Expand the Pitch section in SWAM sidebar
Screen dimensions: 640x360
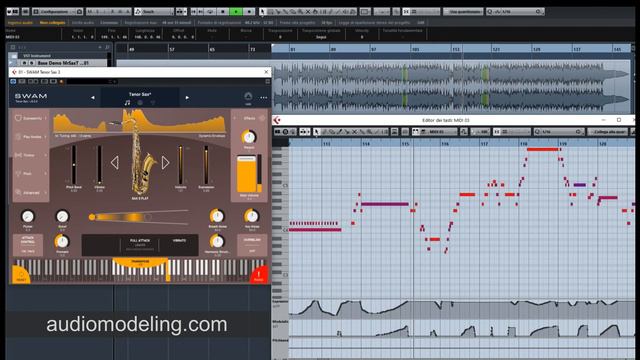pos(31,173)
